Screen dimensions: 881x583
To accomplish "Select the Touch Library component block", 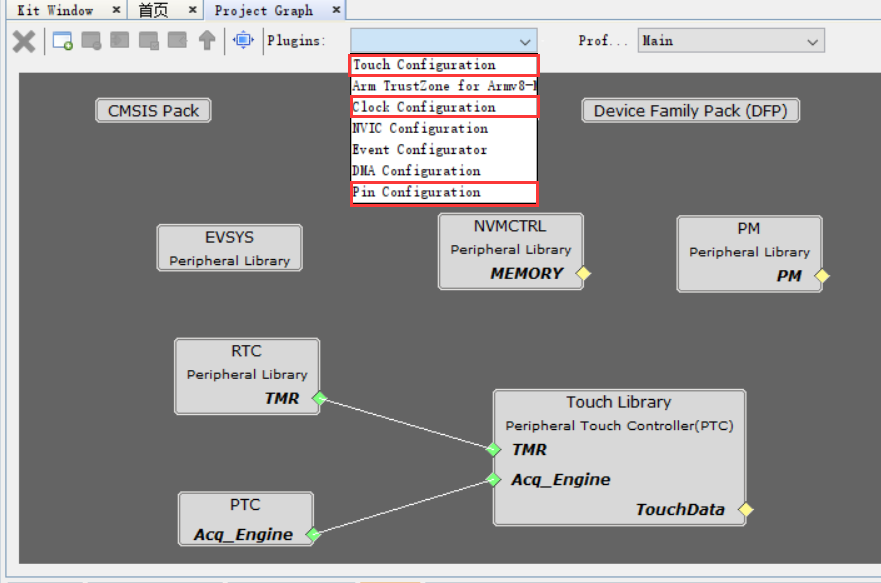I will pyautogui.click(x=619, y=458).
